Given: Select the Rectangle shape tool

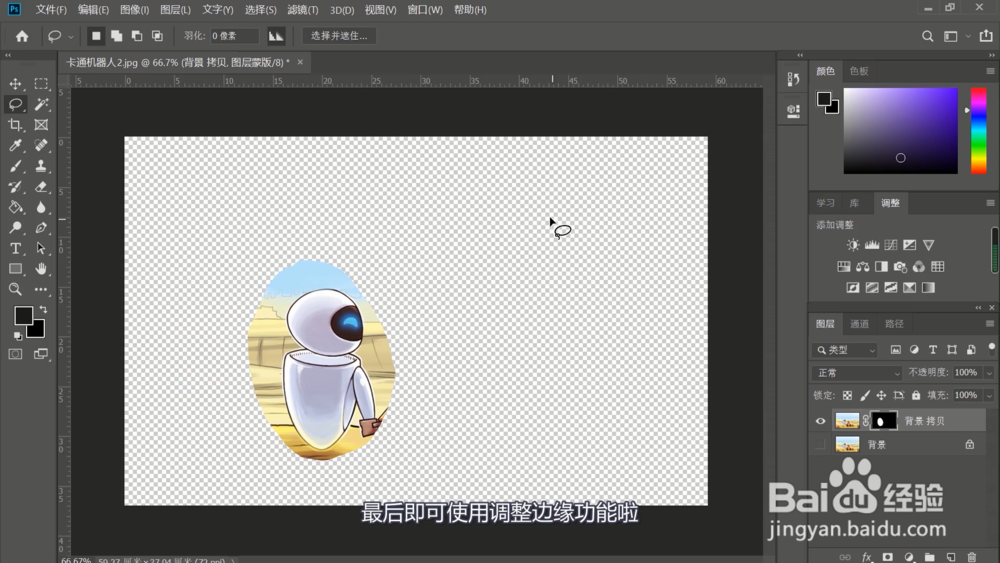Looking at the screenshot, I should 15,268.
